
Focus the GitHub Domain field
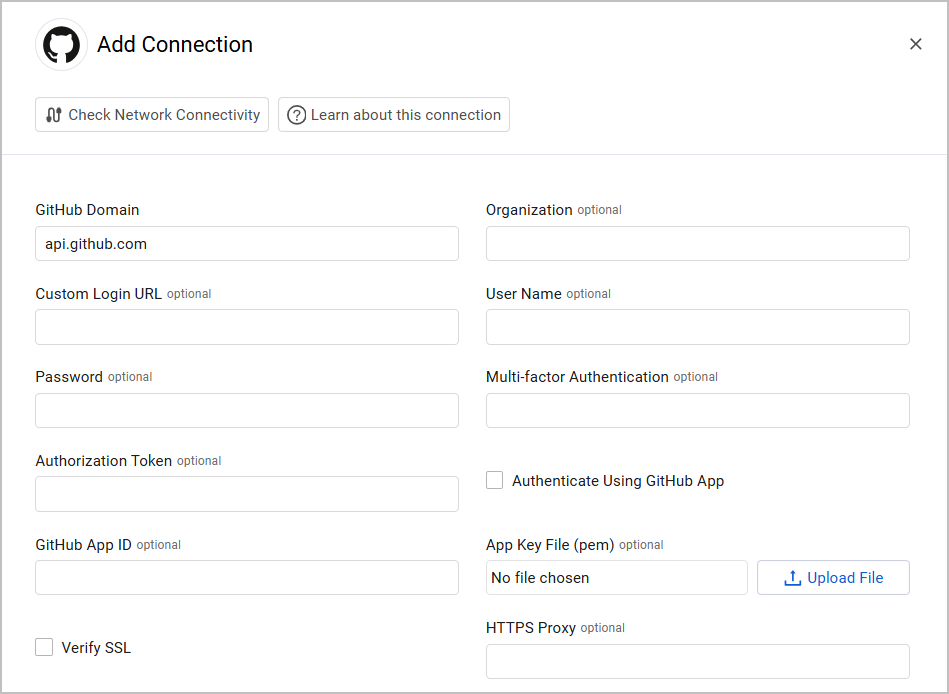pos(247,244)
